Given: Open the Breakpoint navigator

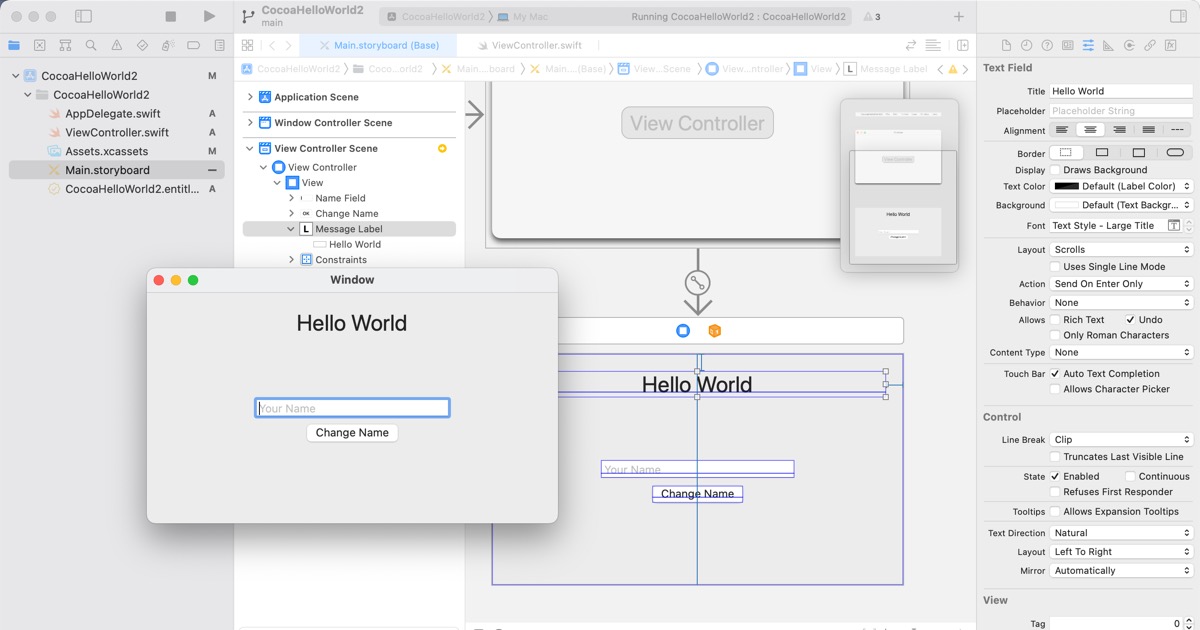Looking at the screenshot, I should click(194, 45).
